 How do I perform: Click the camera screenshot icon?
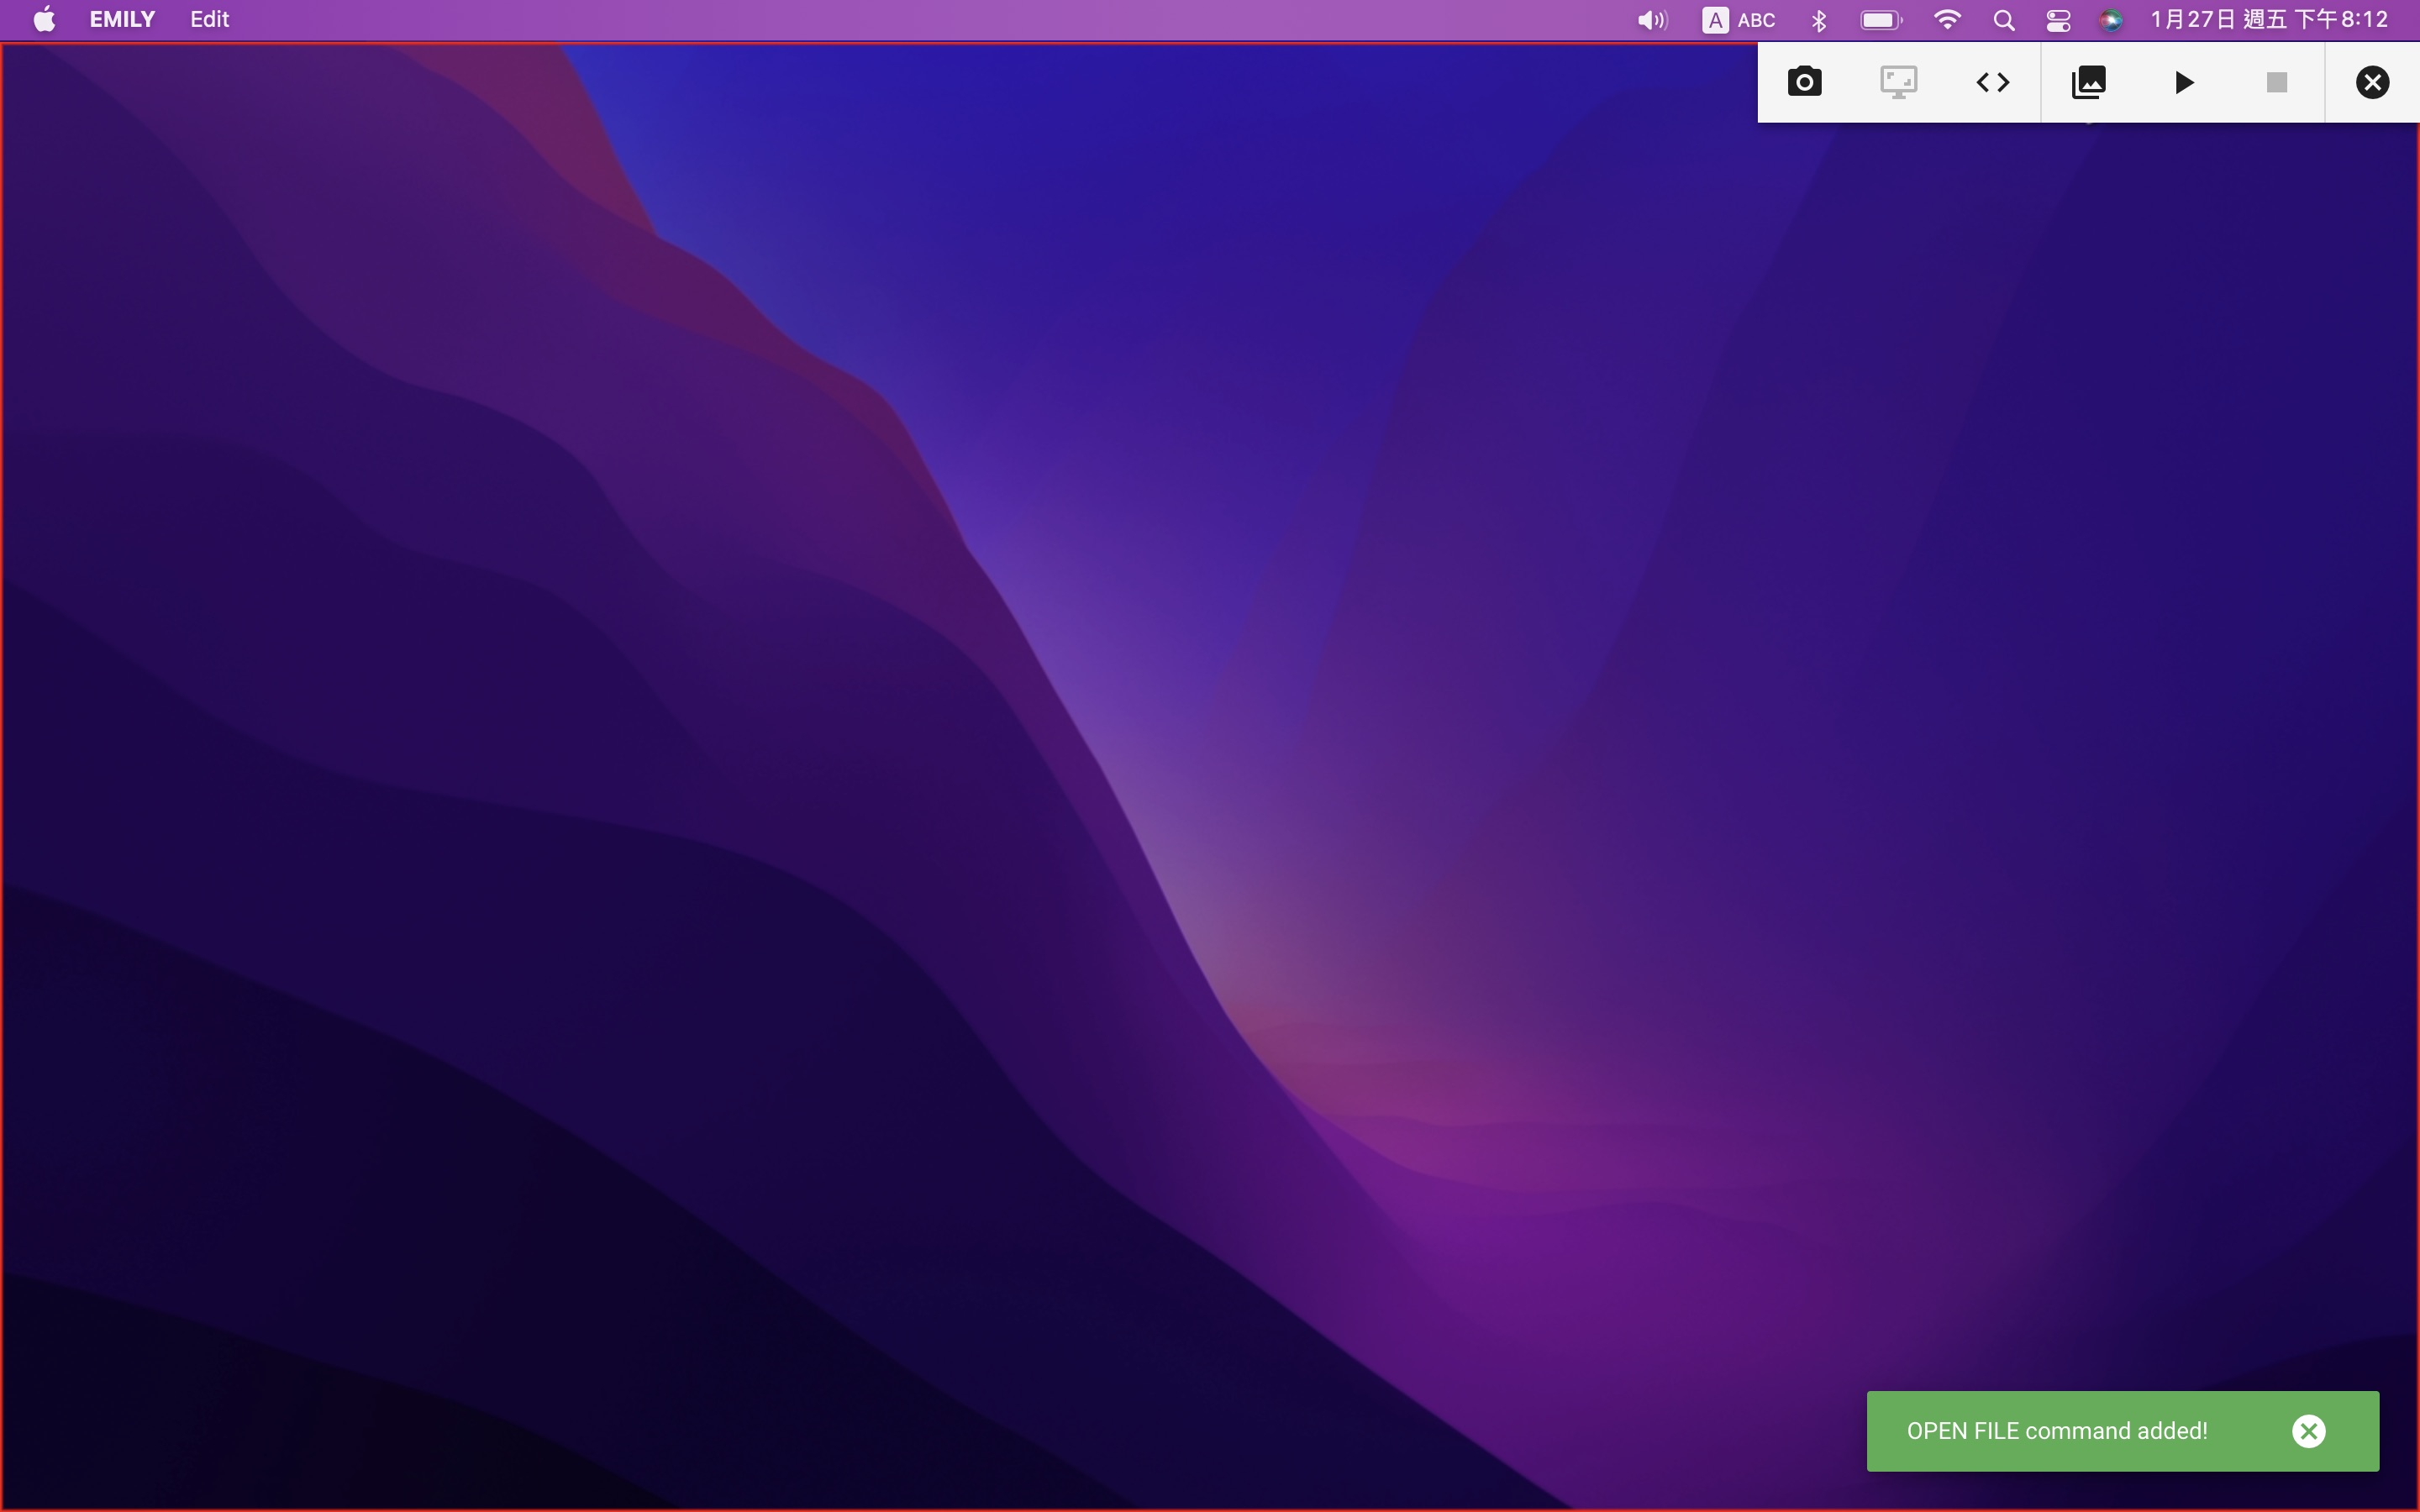pyautogui.click(x=1804, y=82)
